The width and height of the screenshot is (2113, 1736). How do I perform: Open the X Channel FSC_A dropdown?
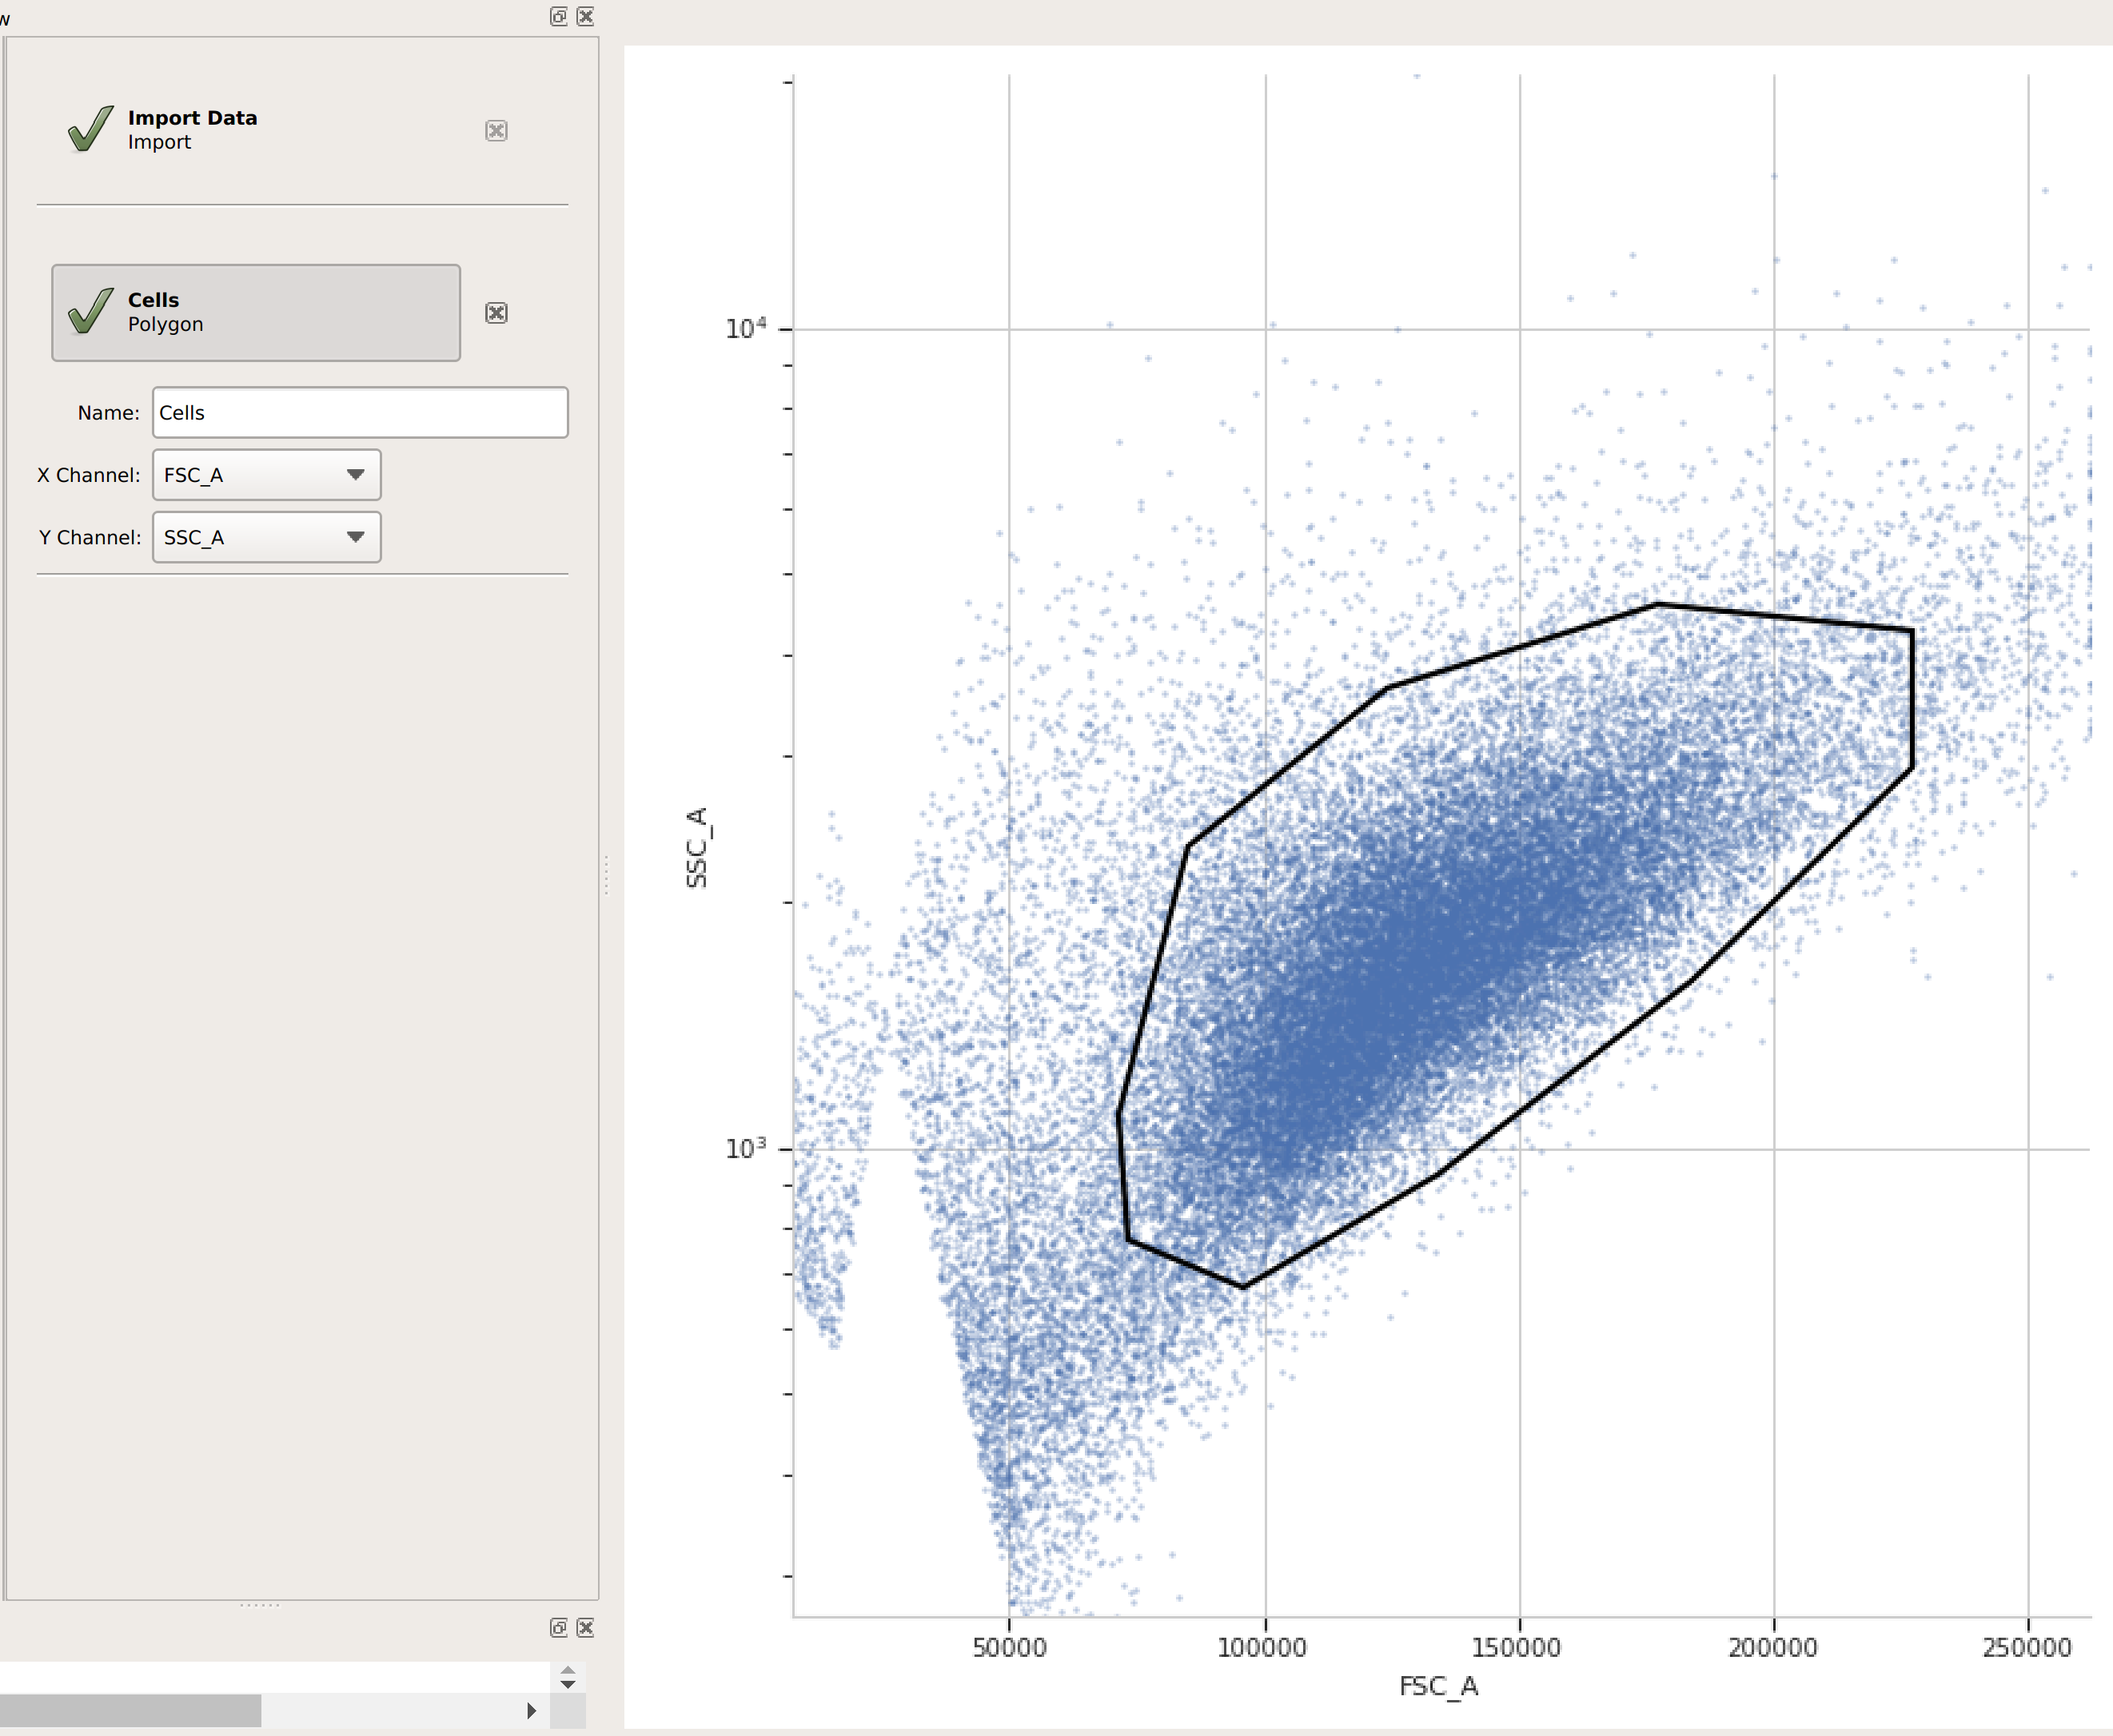click(x=266, y=475)
